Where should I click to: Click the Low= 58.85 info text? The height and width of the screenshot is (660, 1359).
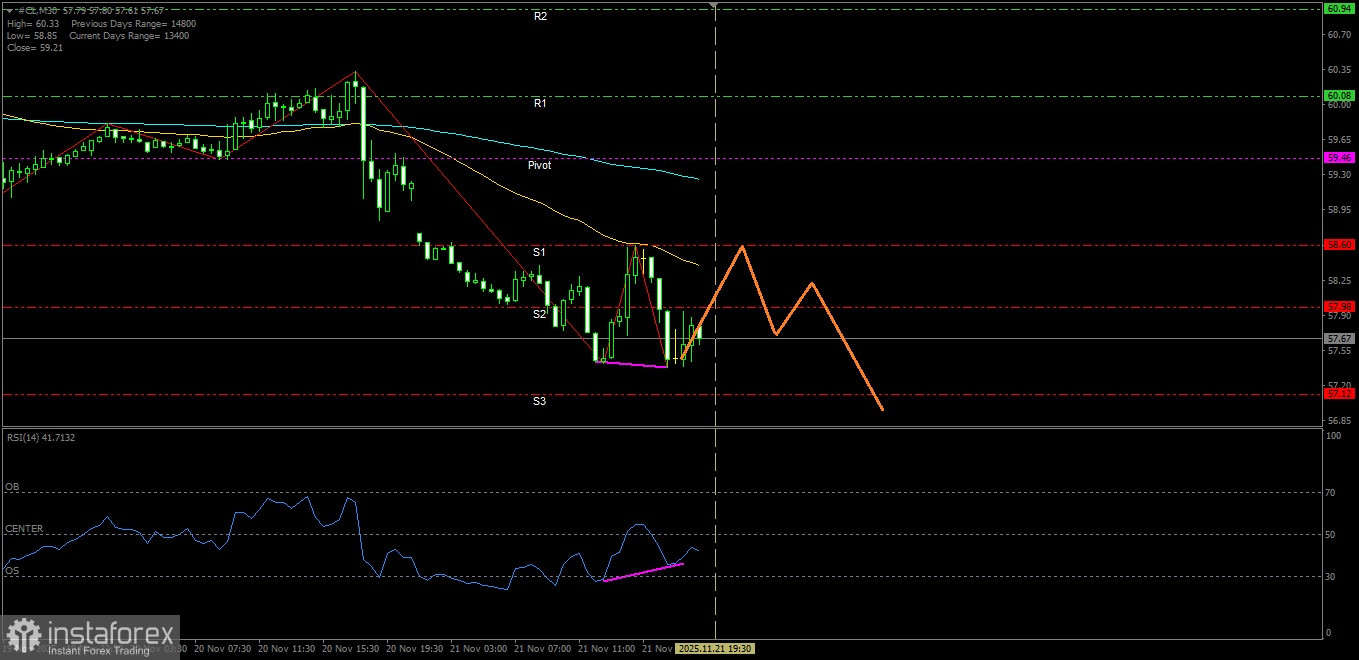[x=31, y=35]
